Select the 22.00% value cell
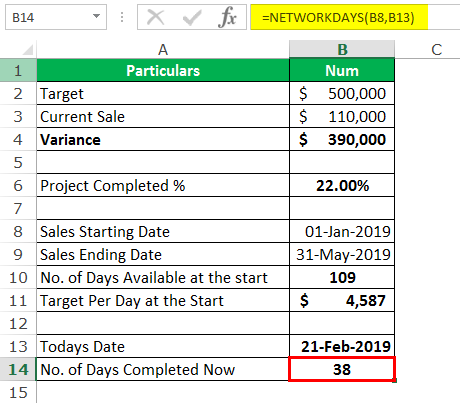The image size is (460, 403). pos(342,185)
